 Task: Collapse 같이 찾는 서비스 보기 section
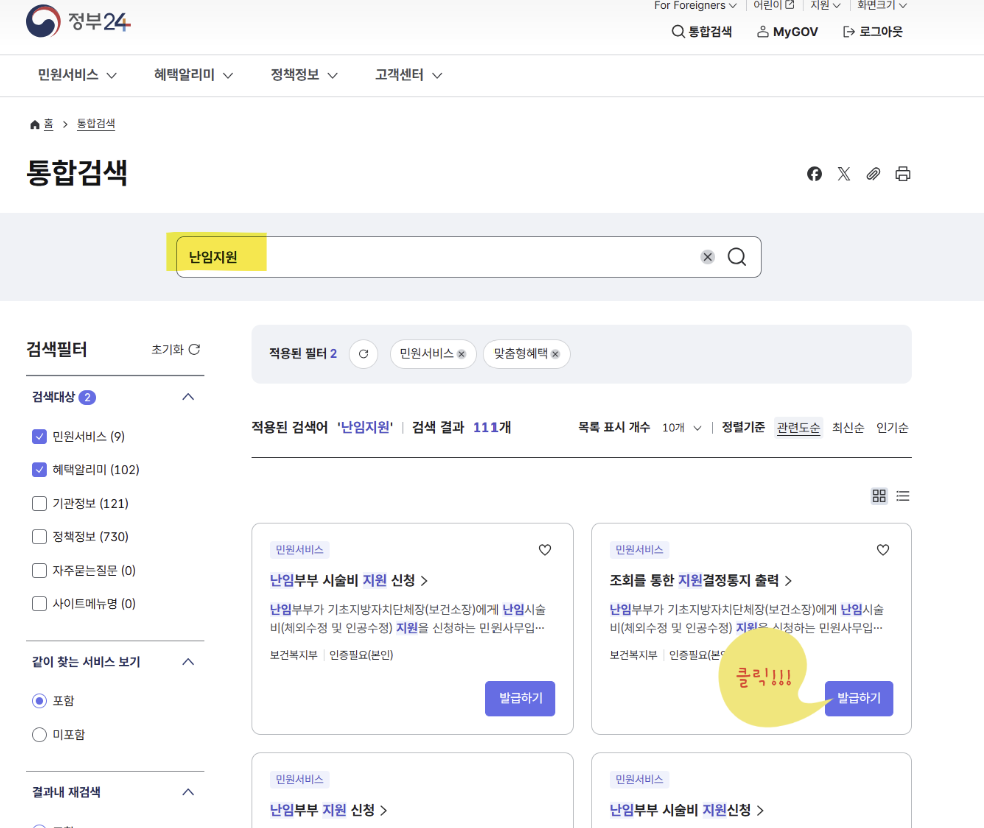pyautogui.click(x=188, y=662)
